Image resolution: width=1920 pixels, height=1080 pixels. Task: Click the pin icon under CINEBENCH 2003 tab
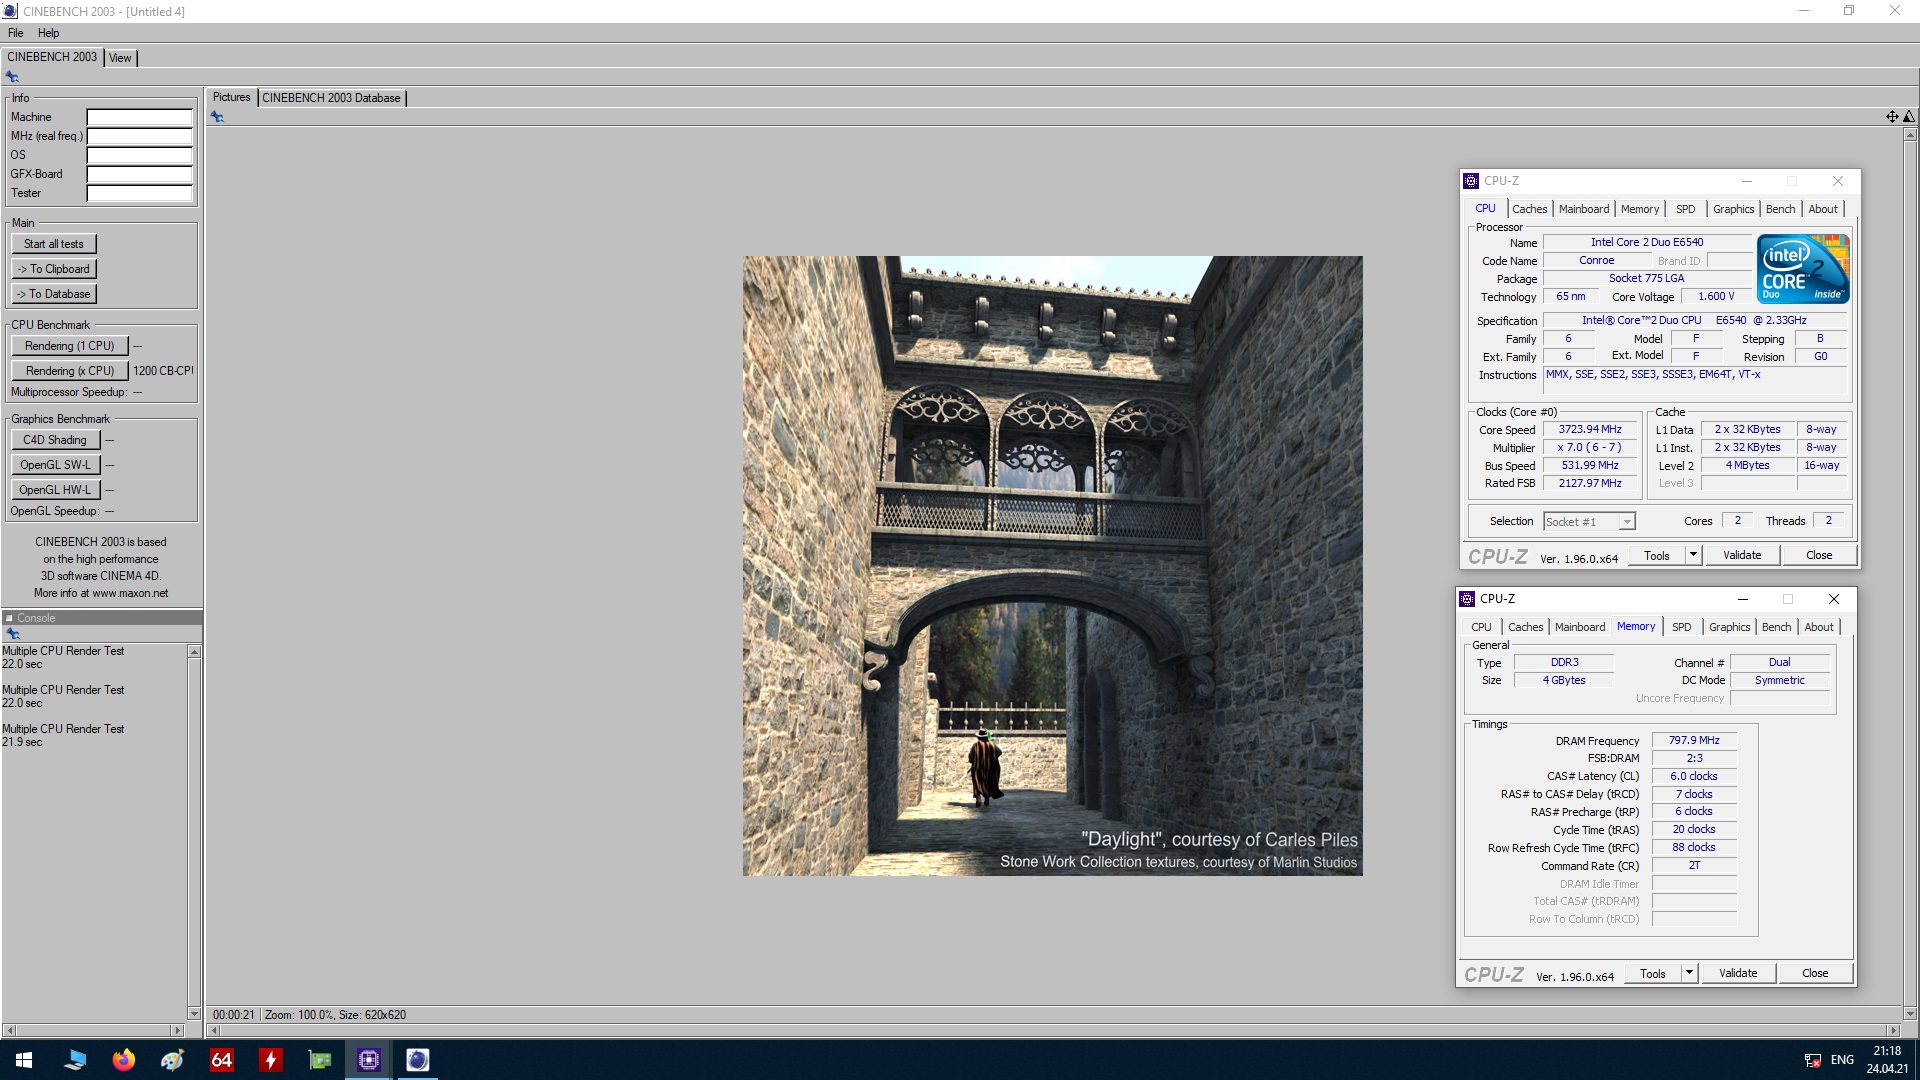click(x=12, y=77)
